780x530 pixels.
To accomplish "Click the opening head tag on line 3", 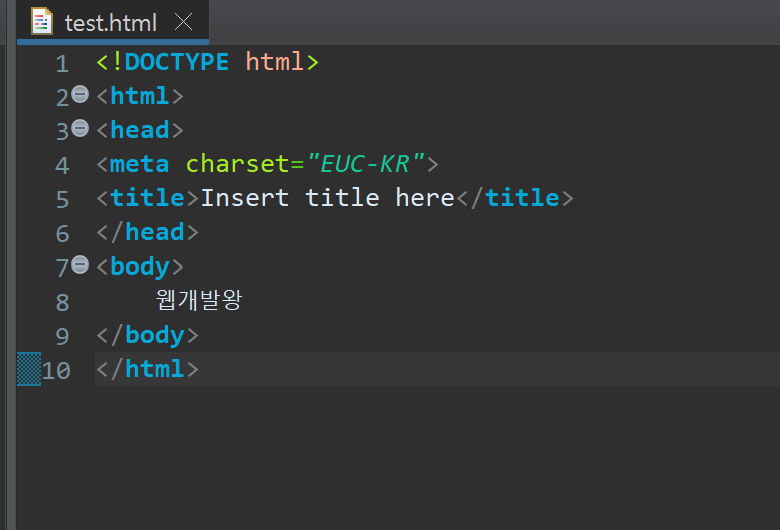I will (x=140, y=130).
